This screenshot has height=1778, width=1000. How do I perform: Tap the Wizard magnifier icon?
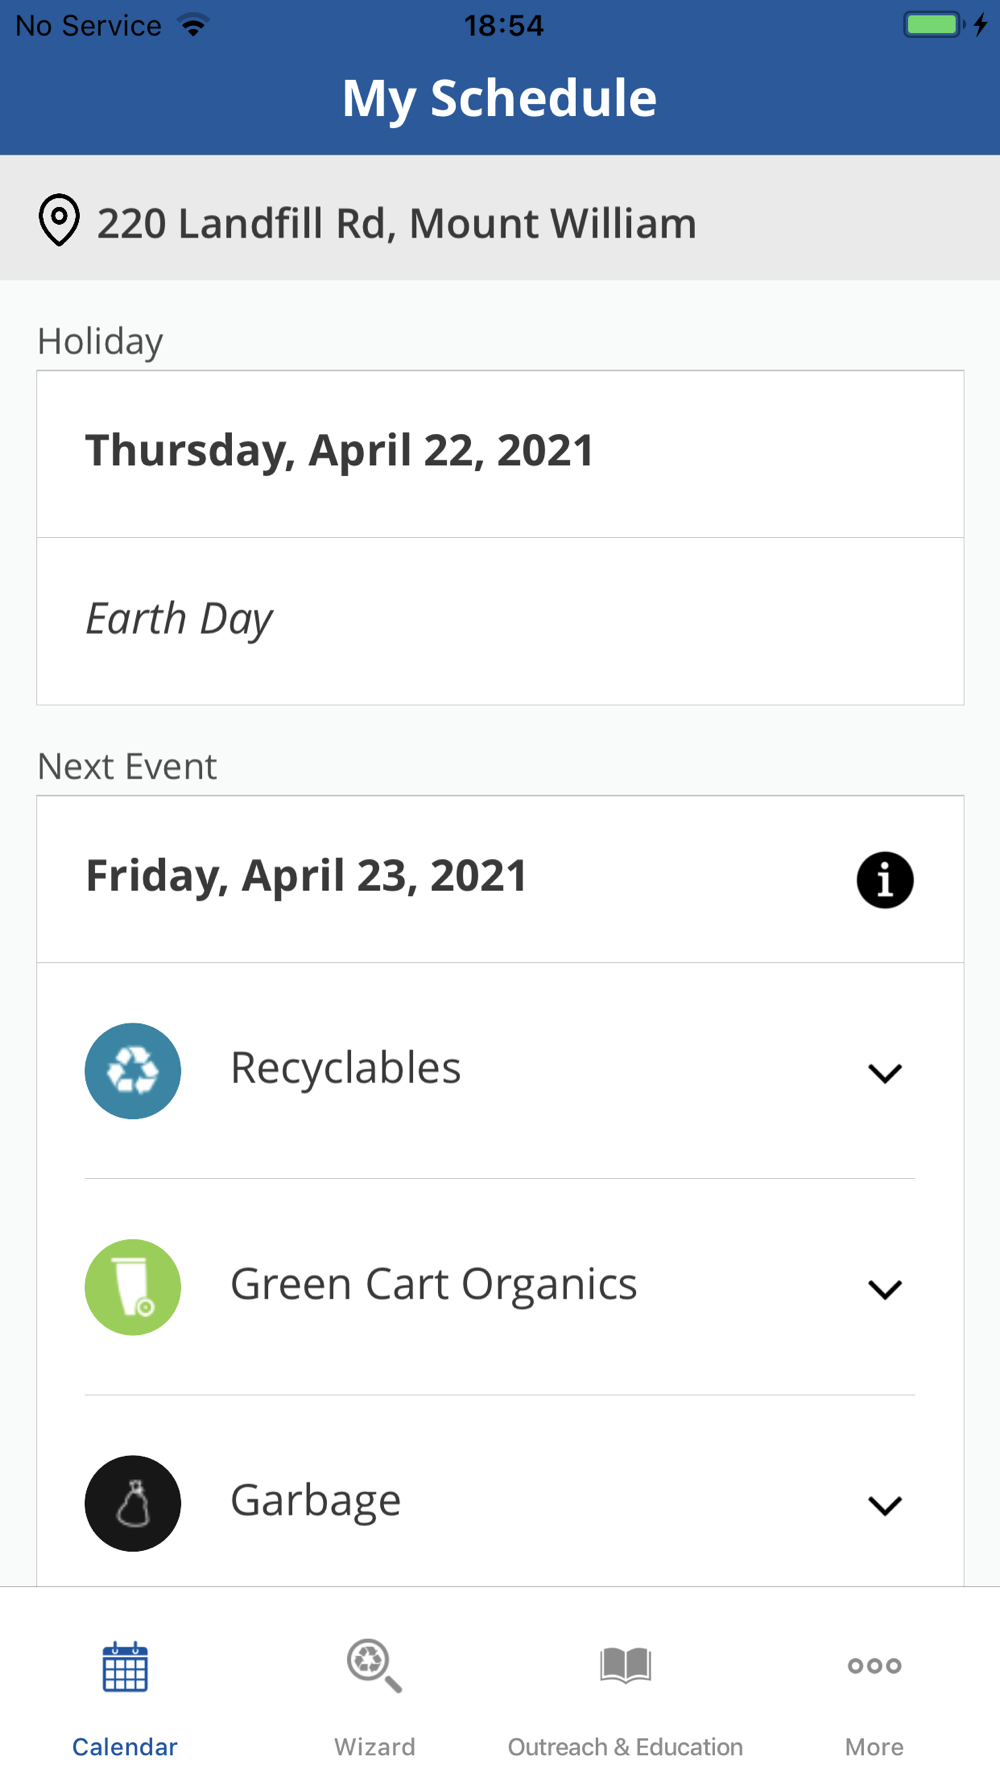(x=374, y=1665)
